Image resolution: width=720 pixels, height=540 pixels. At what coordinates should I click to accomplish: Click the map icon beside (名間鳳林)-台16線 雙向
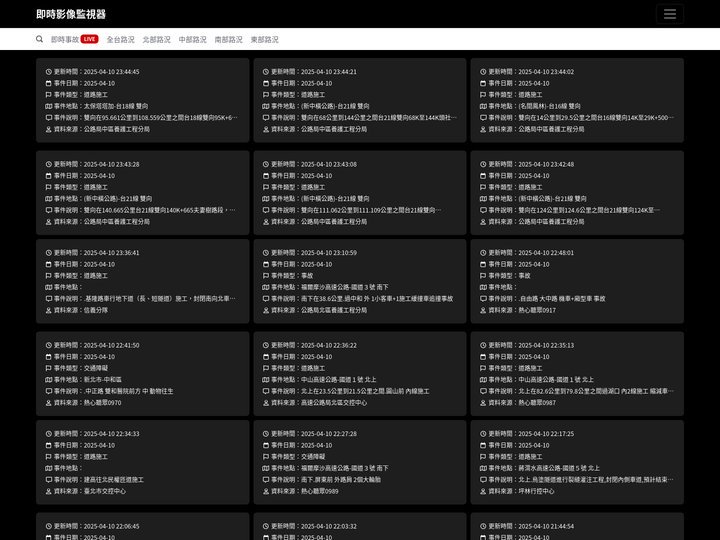click(x=483, y=106)
